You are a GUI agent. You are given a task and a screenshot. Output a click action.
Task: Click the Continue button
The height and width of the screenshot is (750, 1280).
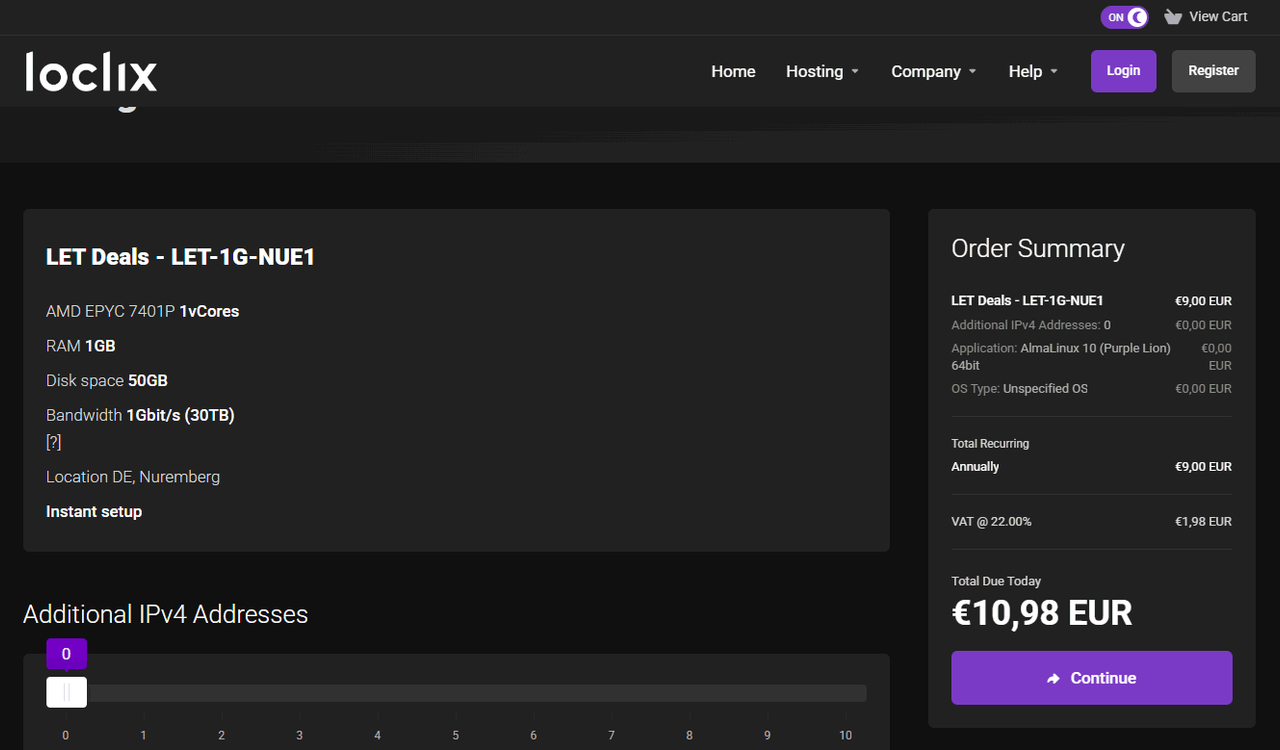tap(1091, 678)
